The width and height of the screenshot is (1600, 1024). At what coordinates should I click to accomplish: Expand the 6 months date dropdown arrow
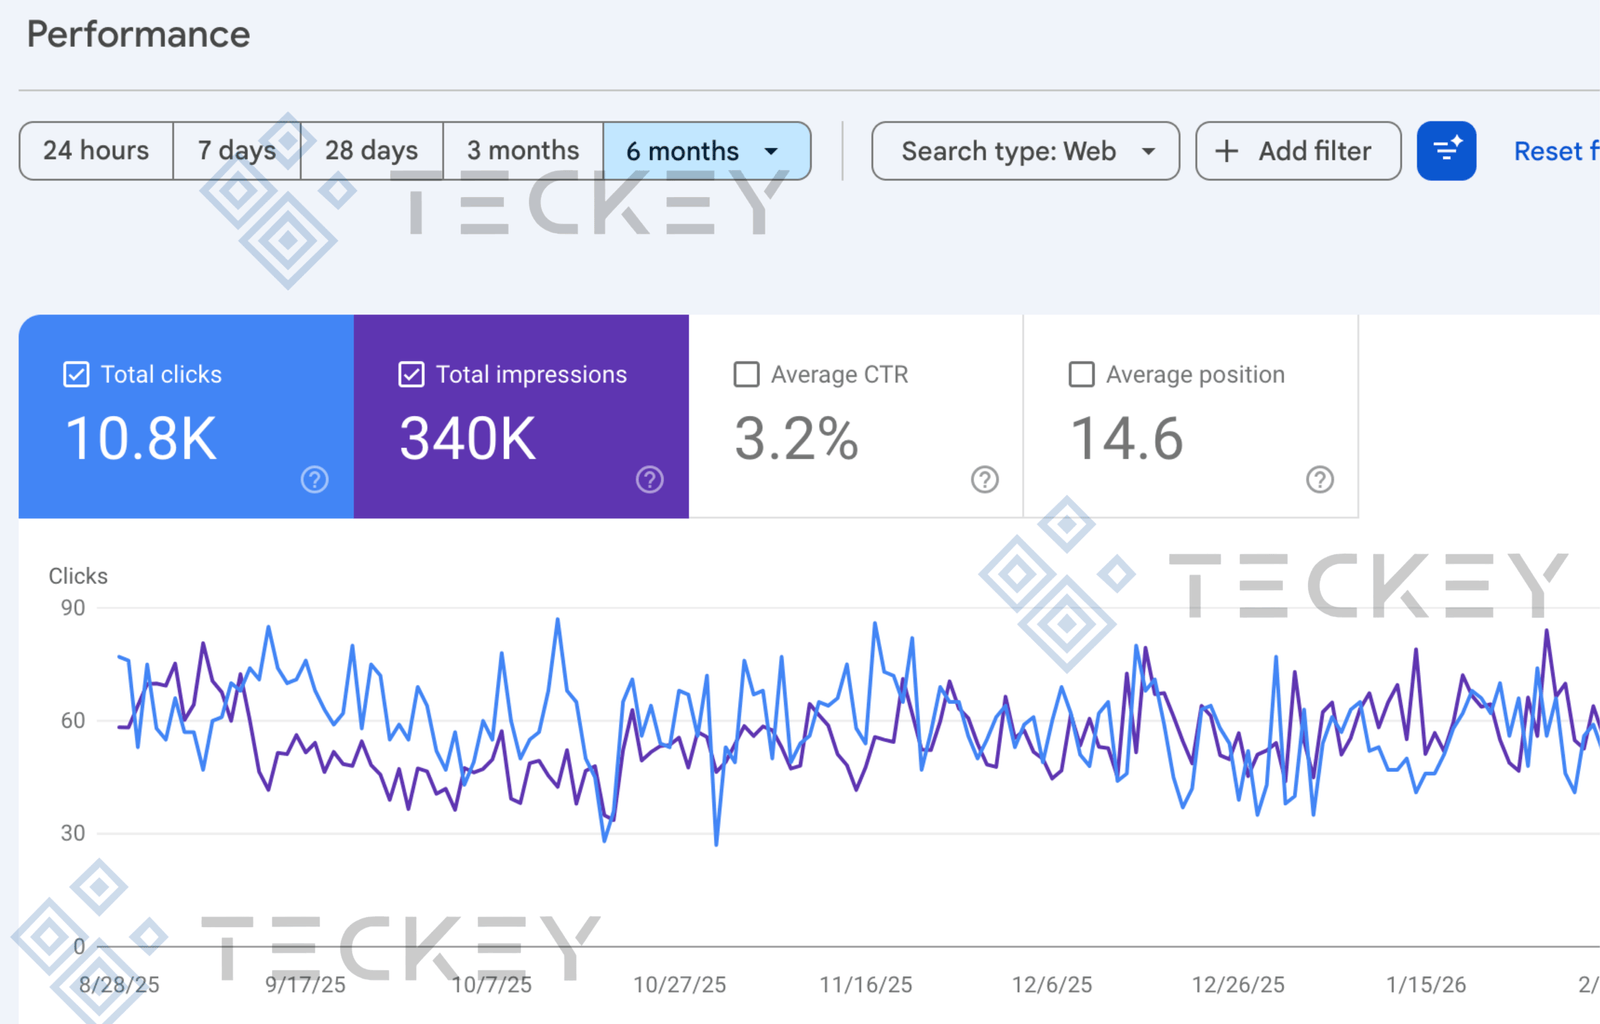coord(771,151)
